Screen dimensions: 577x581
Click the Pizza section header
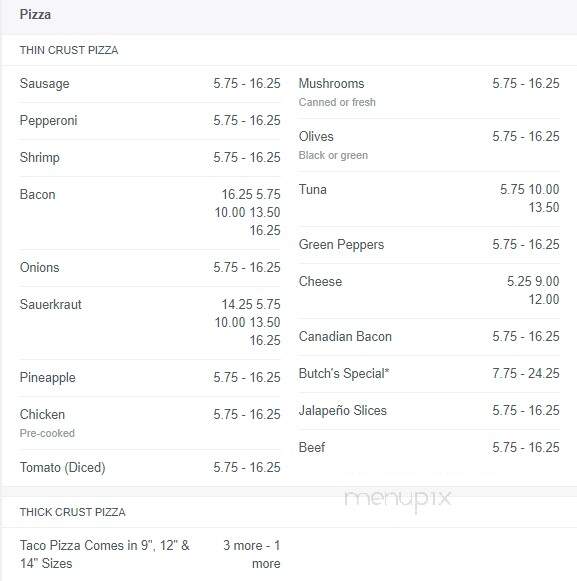(35, 14)
